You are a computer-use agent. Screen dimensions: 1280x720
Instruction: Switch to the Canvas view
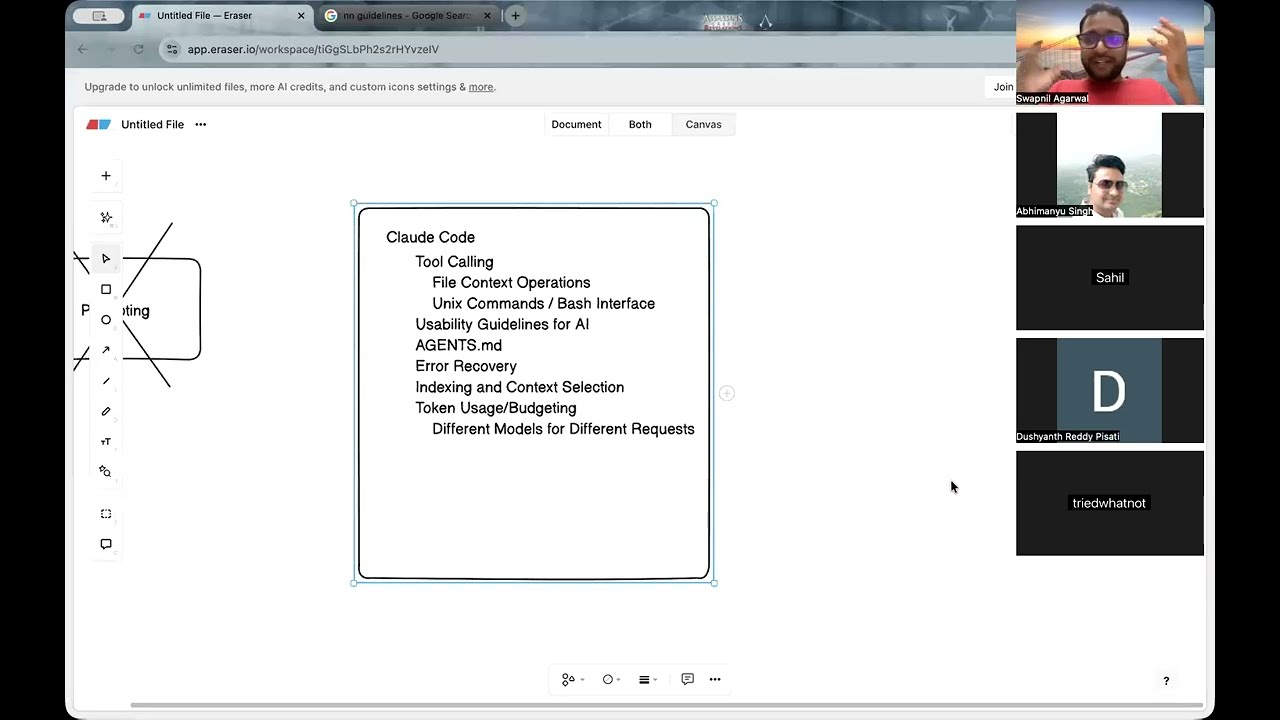pos(704,125)
